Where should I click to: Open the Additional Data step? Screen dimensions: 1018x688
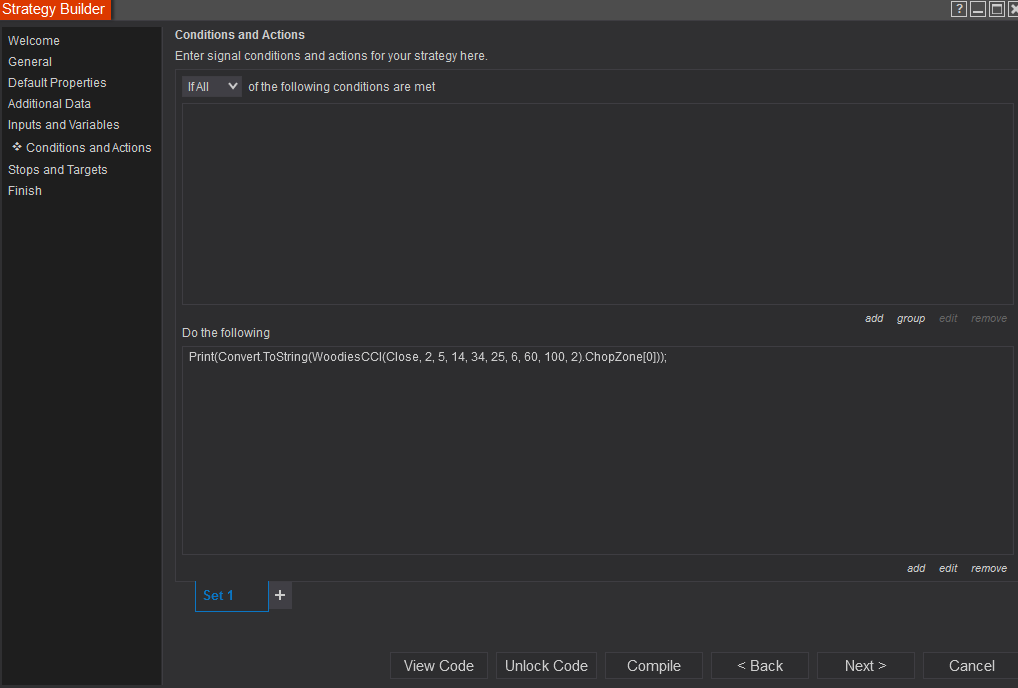point(49,104)
